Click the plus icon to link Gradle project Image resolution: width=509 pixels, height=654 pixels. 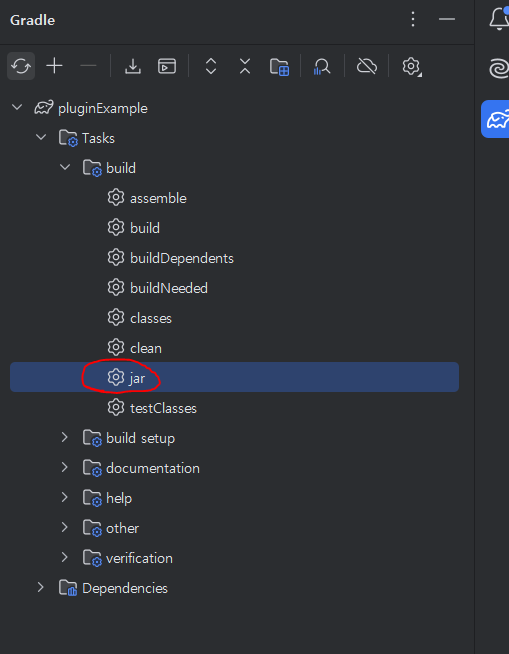pyautogui.click(x=54, y=66)
